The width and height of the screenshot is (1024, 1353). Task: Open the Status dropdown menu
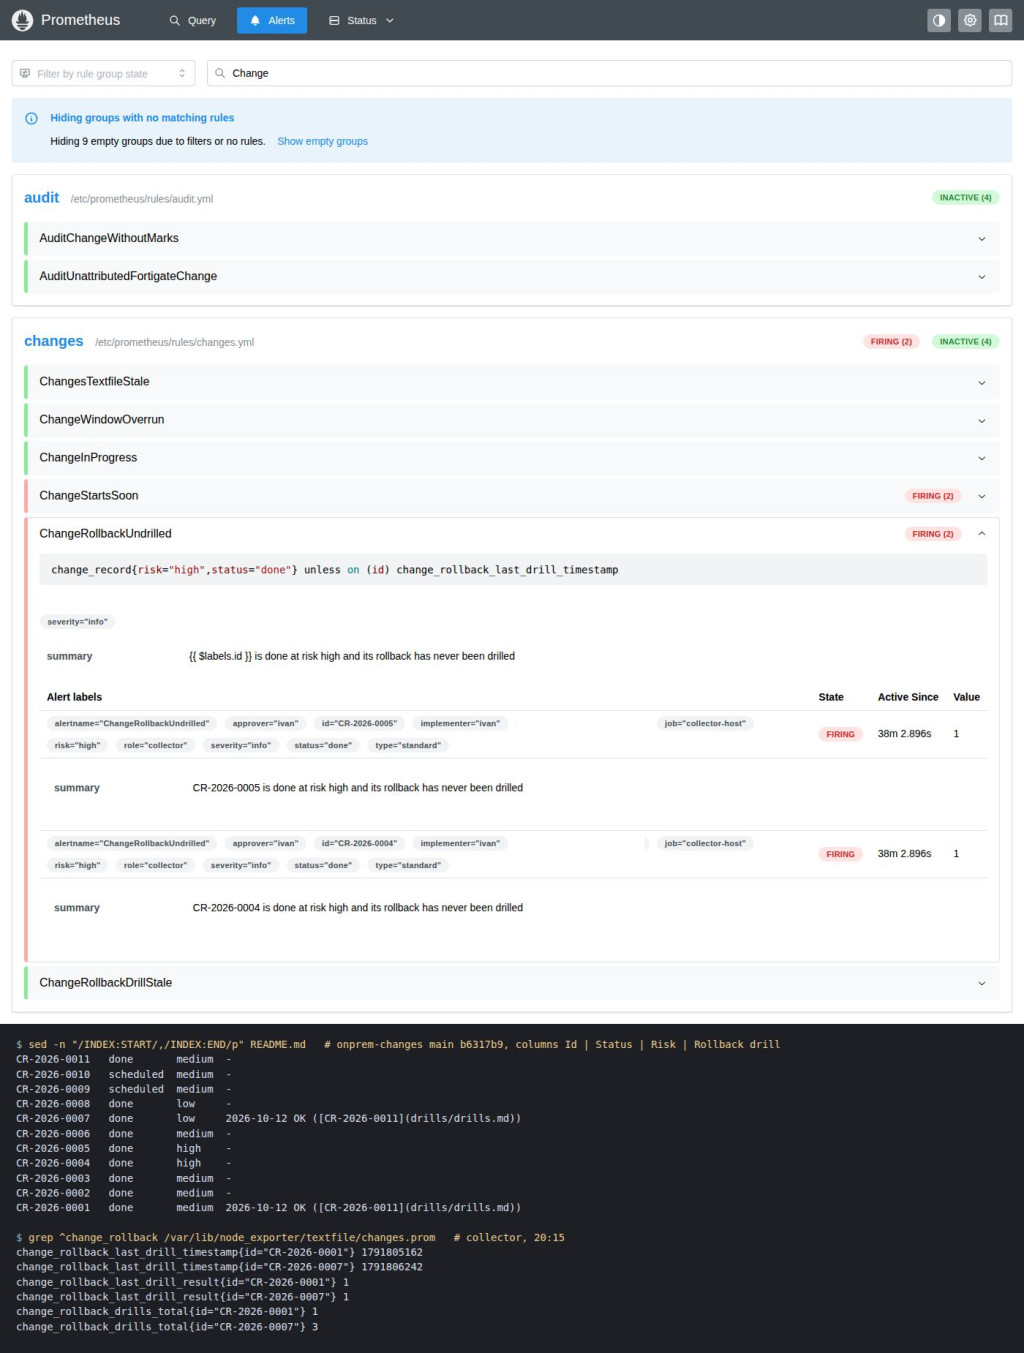[x=361, y=20]
